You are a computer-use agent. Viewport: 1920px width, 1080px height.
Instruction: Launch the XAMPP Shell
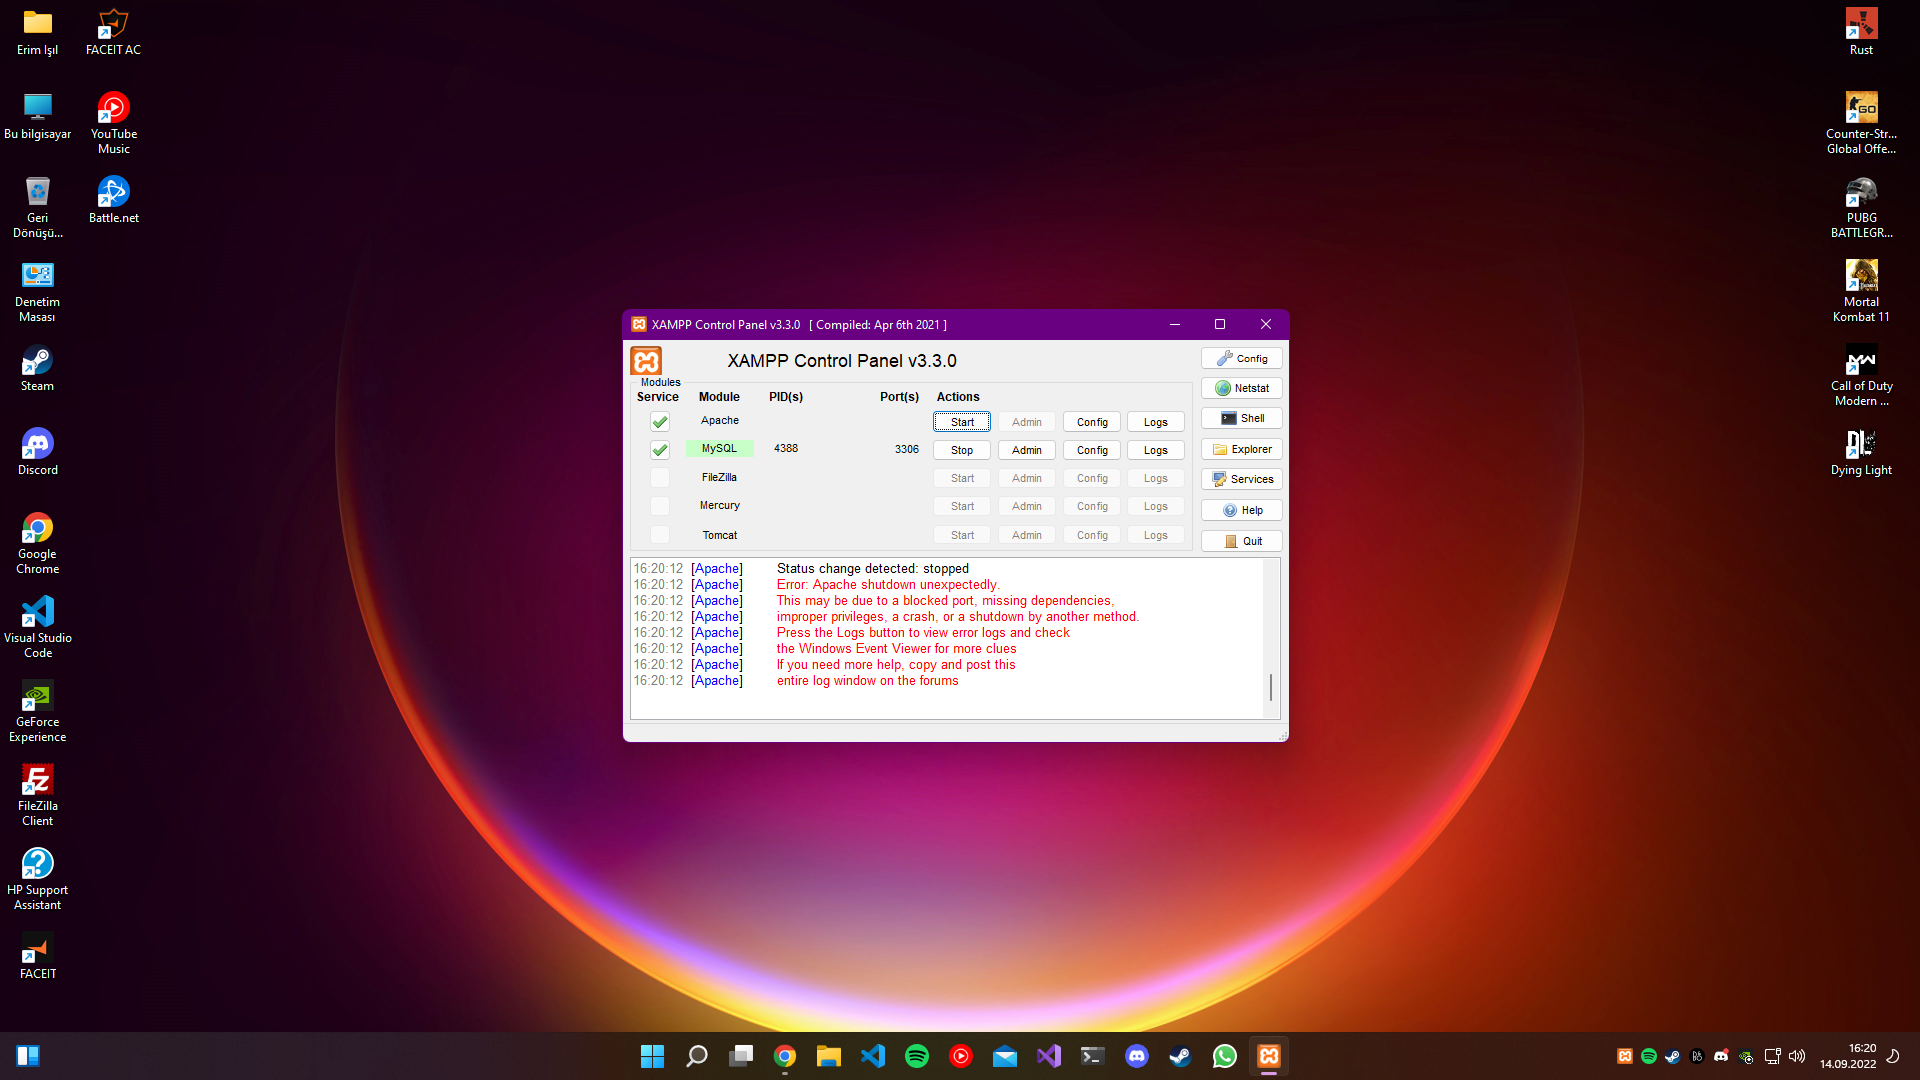[x=1241, y=418]
